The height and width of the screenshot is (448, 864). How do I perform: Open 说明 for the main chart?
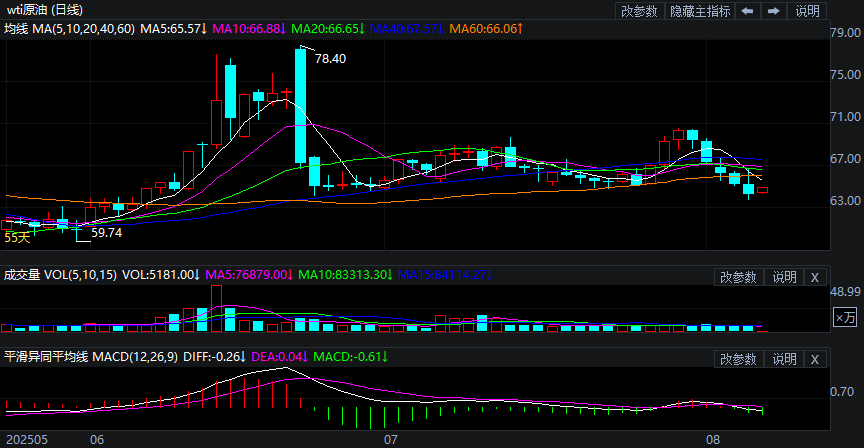coord(807,11)
